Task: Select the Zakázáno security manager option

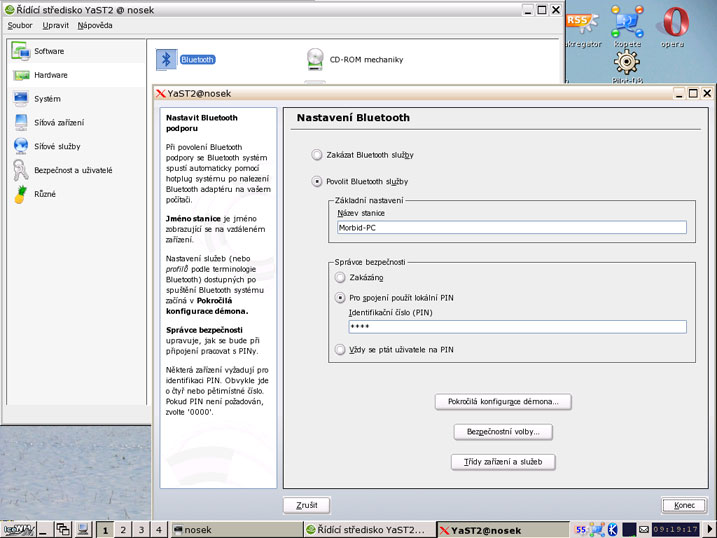Action: tap(340, 277)
